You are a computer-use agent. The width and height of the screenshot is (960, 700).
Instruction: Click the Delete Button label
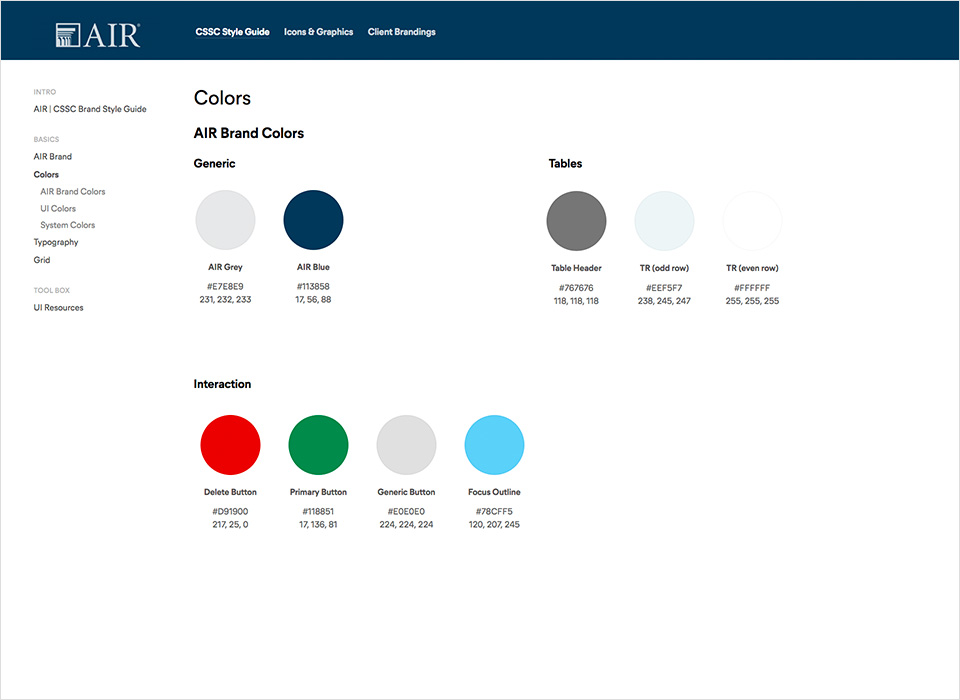230,492
